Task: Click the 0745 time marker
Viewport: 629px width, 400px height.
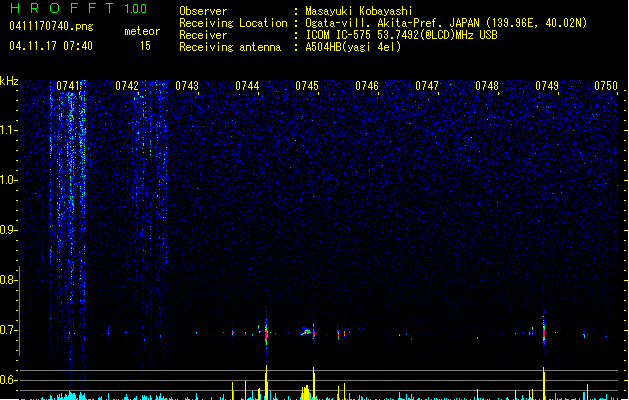Action: tap(307, 86)
